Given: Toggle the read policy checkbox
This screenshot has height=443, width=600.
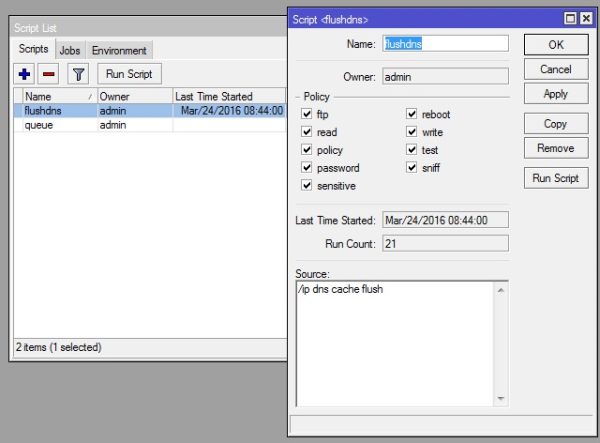Looking at the screenshot, I should [x=307, y=132].
